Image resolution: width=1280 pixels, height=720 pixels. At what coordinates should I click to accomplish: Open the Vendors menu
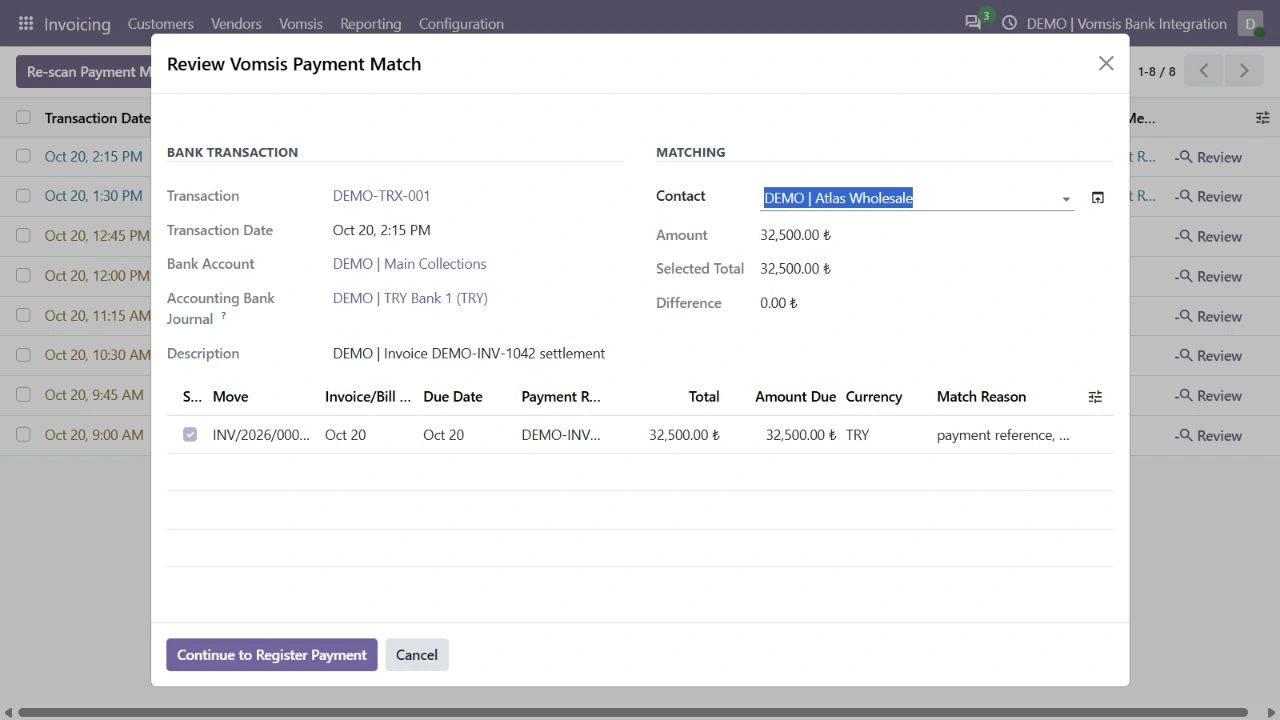coord(236,23)
